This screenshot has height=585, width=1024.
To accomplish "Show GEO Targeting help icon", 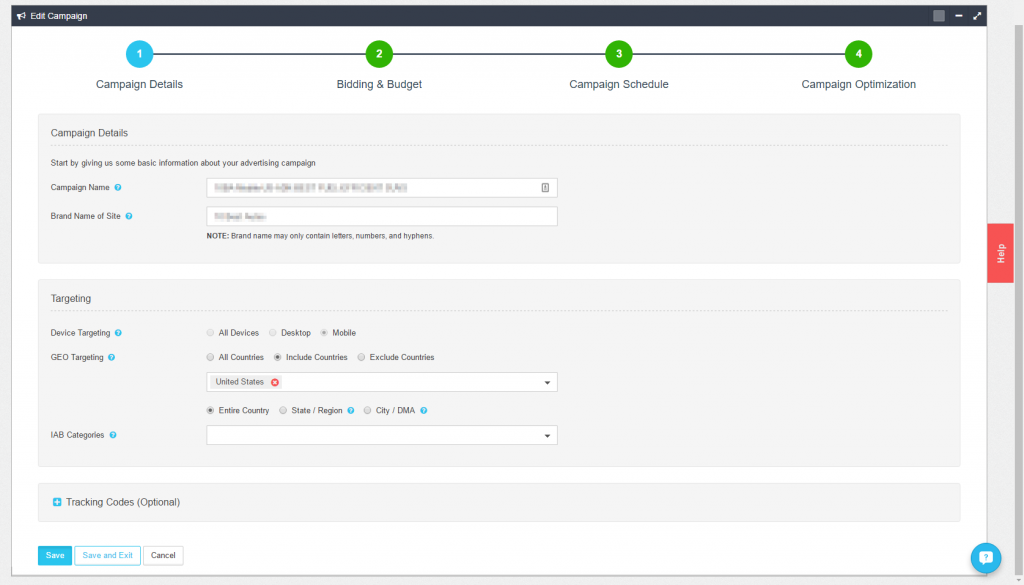I will [112, 358].
